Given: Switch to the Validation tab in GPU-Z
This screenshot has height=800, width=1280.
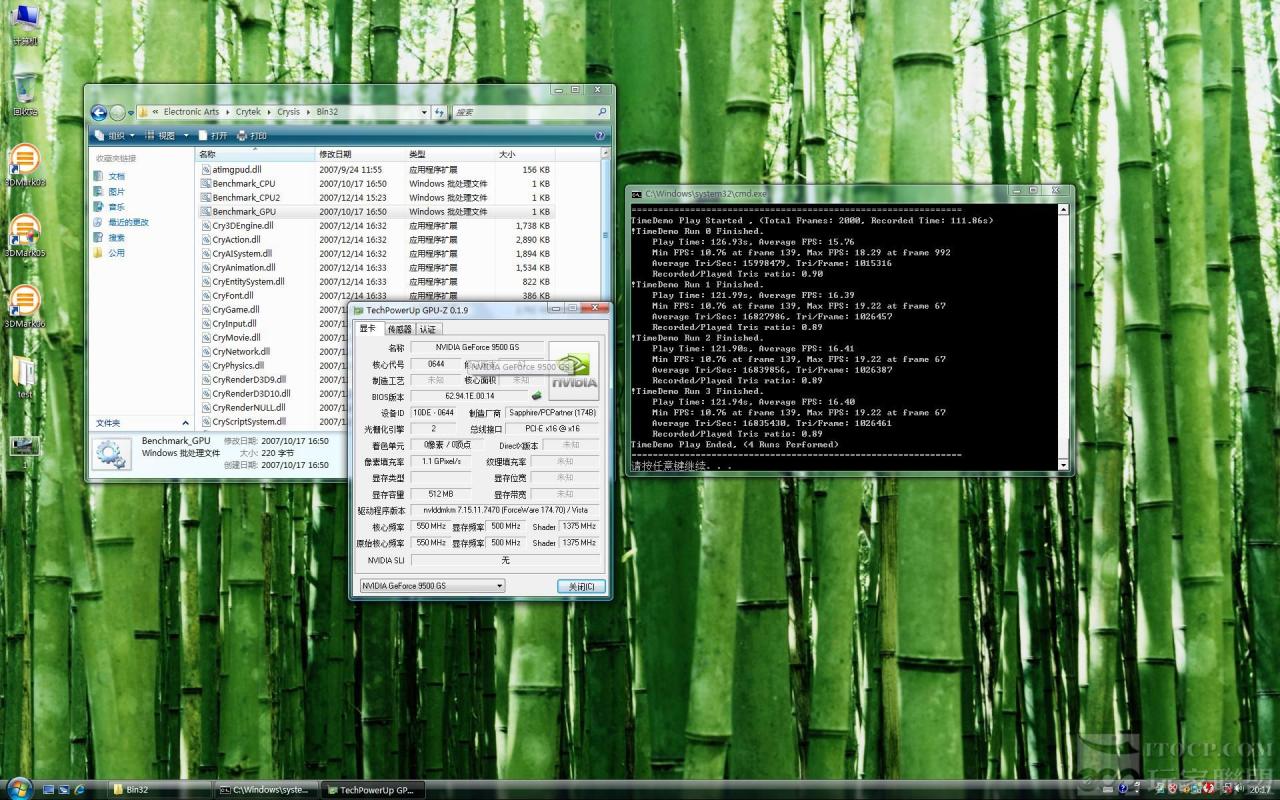Looking at the screenshot, I should (x=428, y=329).
